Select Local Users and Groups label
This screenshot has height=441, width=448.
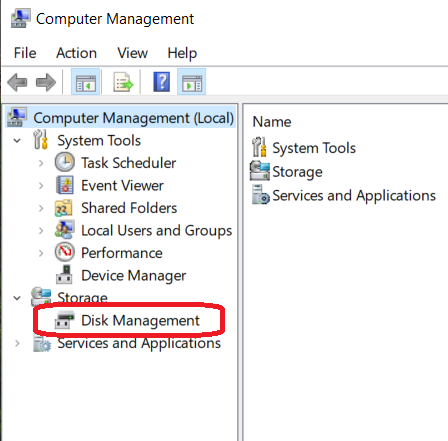[157, 231]
